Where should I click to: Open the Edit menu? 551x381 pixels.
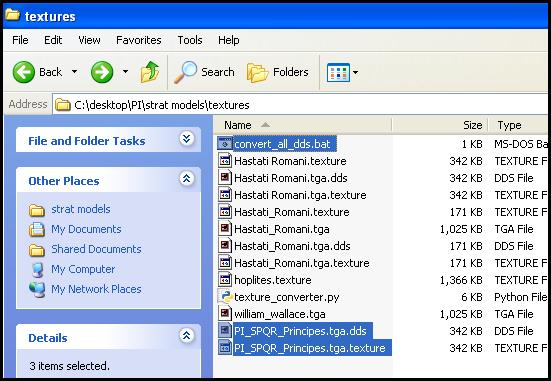tap(53, 40)
